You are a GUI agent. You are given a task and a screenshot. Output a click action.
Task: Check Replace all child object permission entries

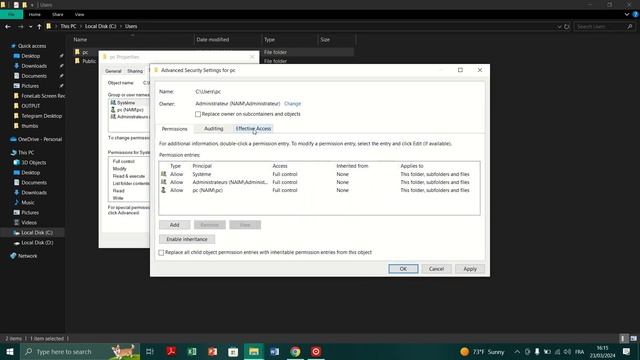click(x=161, y=253)
